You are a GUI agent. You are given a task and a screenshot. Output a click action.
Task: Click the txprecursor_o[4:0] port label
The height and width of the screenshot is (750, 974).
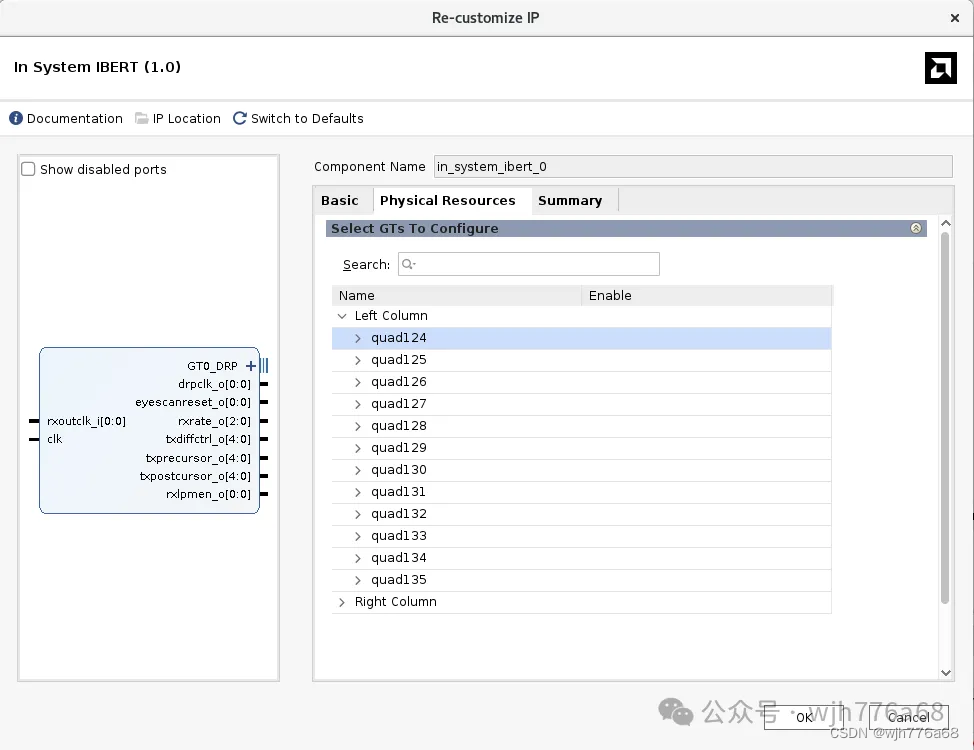point(198,458)
